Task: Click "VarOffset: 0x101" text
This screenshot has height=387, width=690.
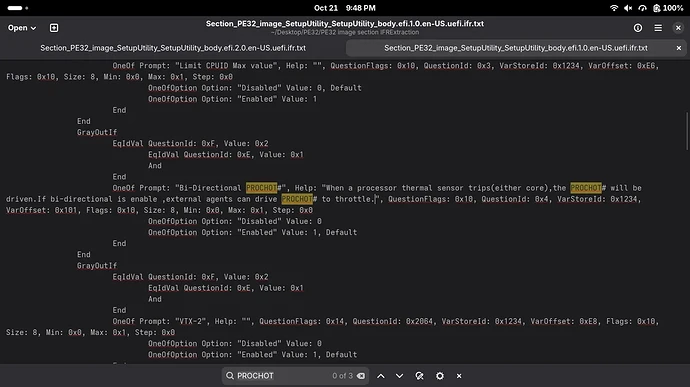Action: pos(41,210)
